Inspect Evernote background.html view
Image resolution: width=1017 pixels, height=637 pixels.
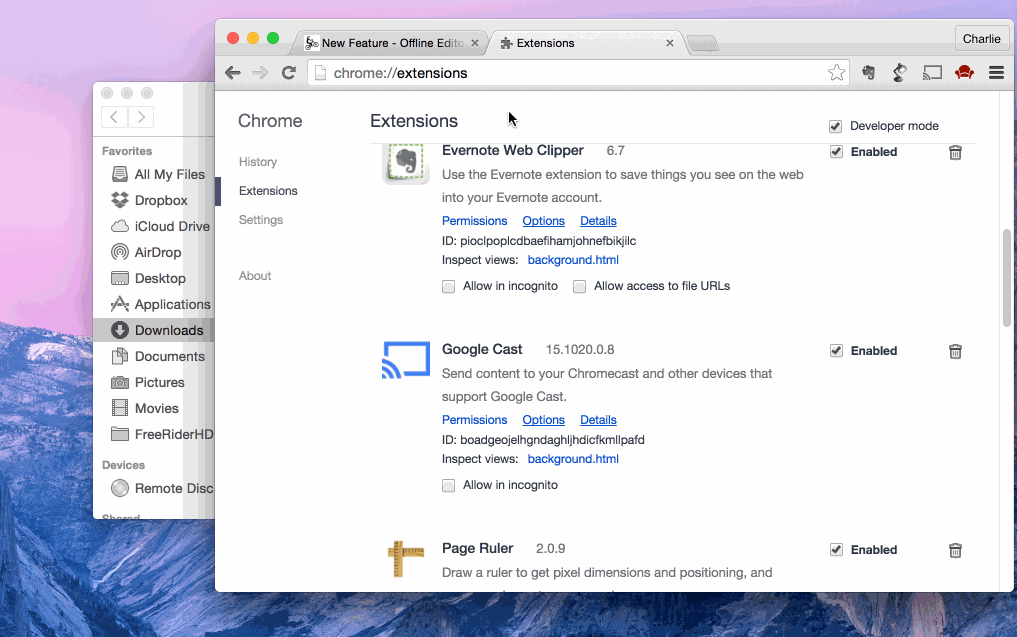(573, 259)
